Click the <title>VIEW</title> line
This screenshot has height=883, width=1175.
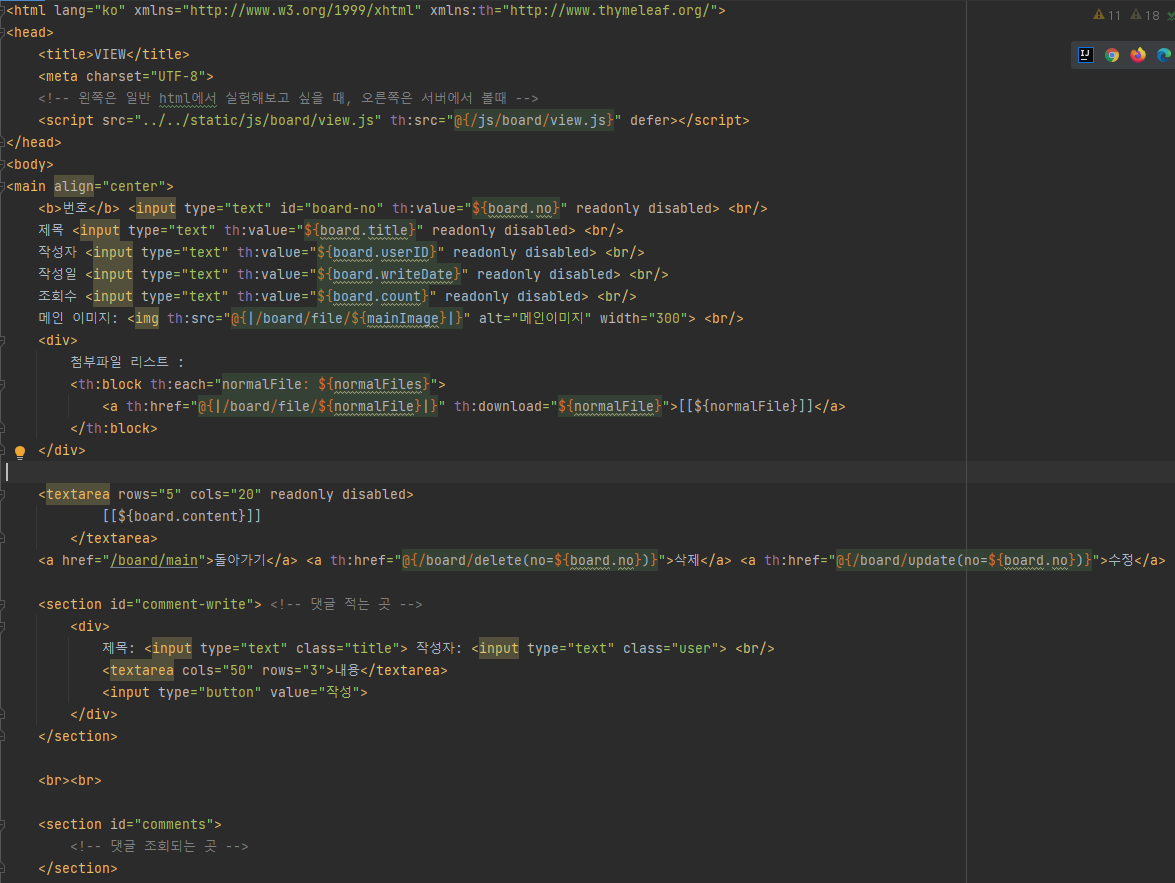[114, 55]
